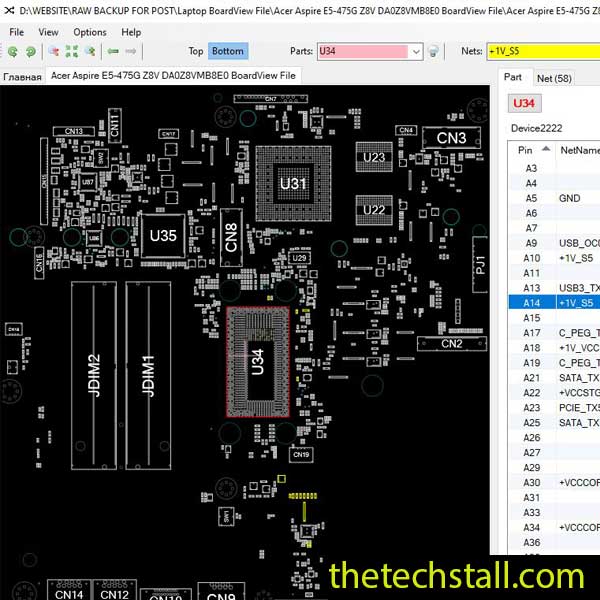Click the CN19 connector
Image resolution: width=600 pixels, height=600 pixels.
click(301, 455)
